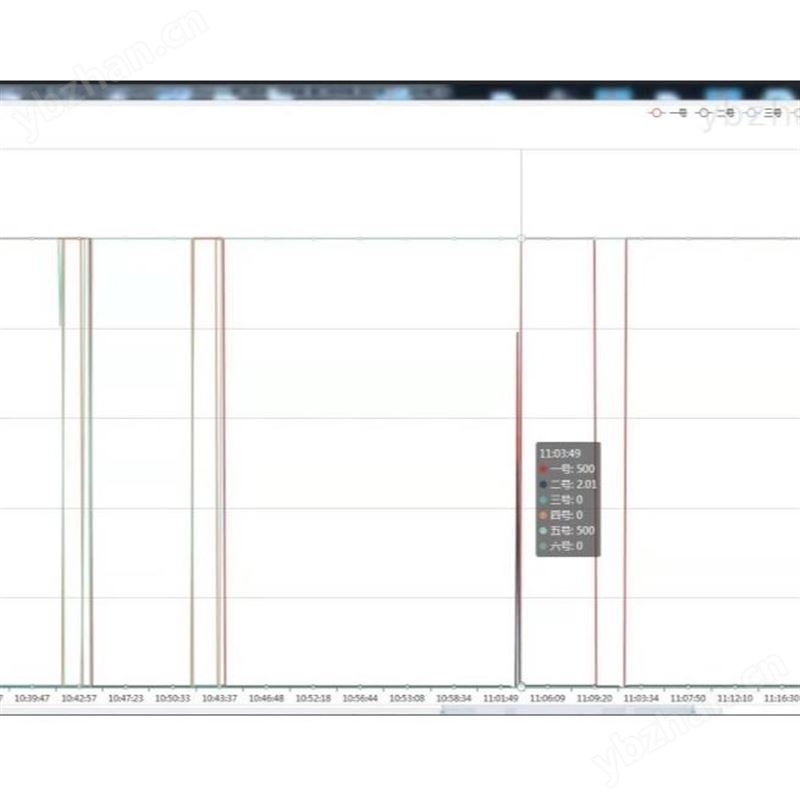Image resolution: width=800 pixels, height=800 pixels.
Task: Click the 11:03:49 tooltip timestamp header
Action: (559, 453)
